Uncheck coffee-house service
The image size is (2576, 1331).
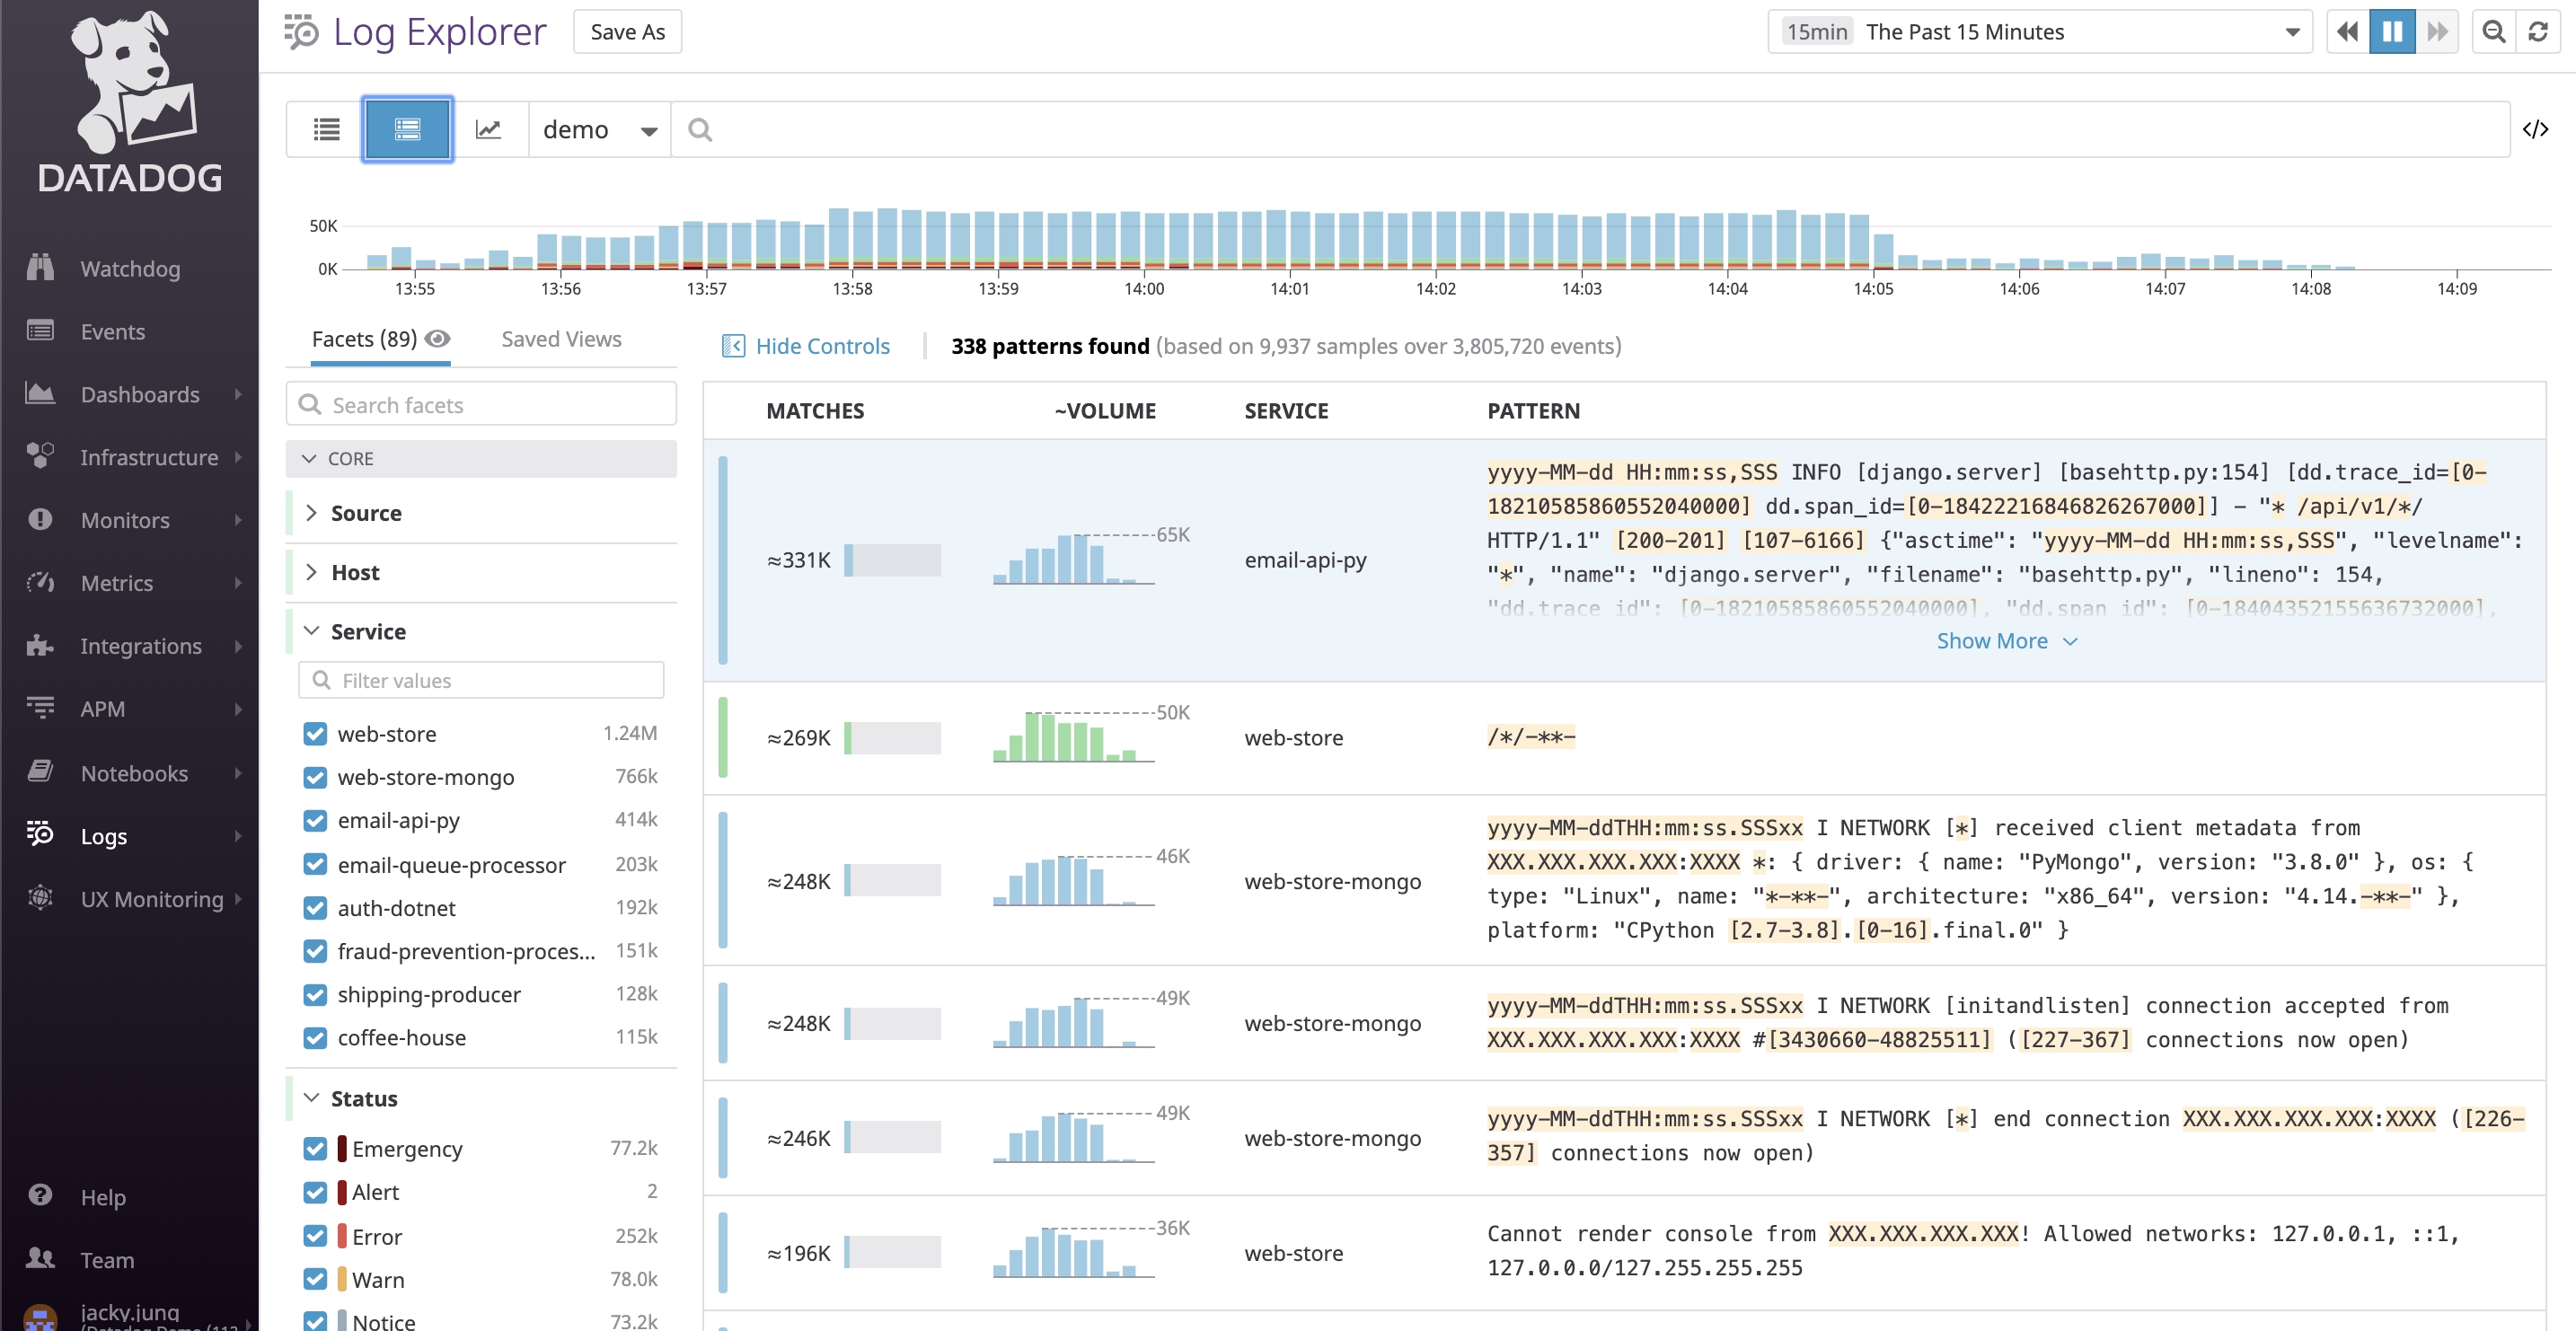[315, 1037]
